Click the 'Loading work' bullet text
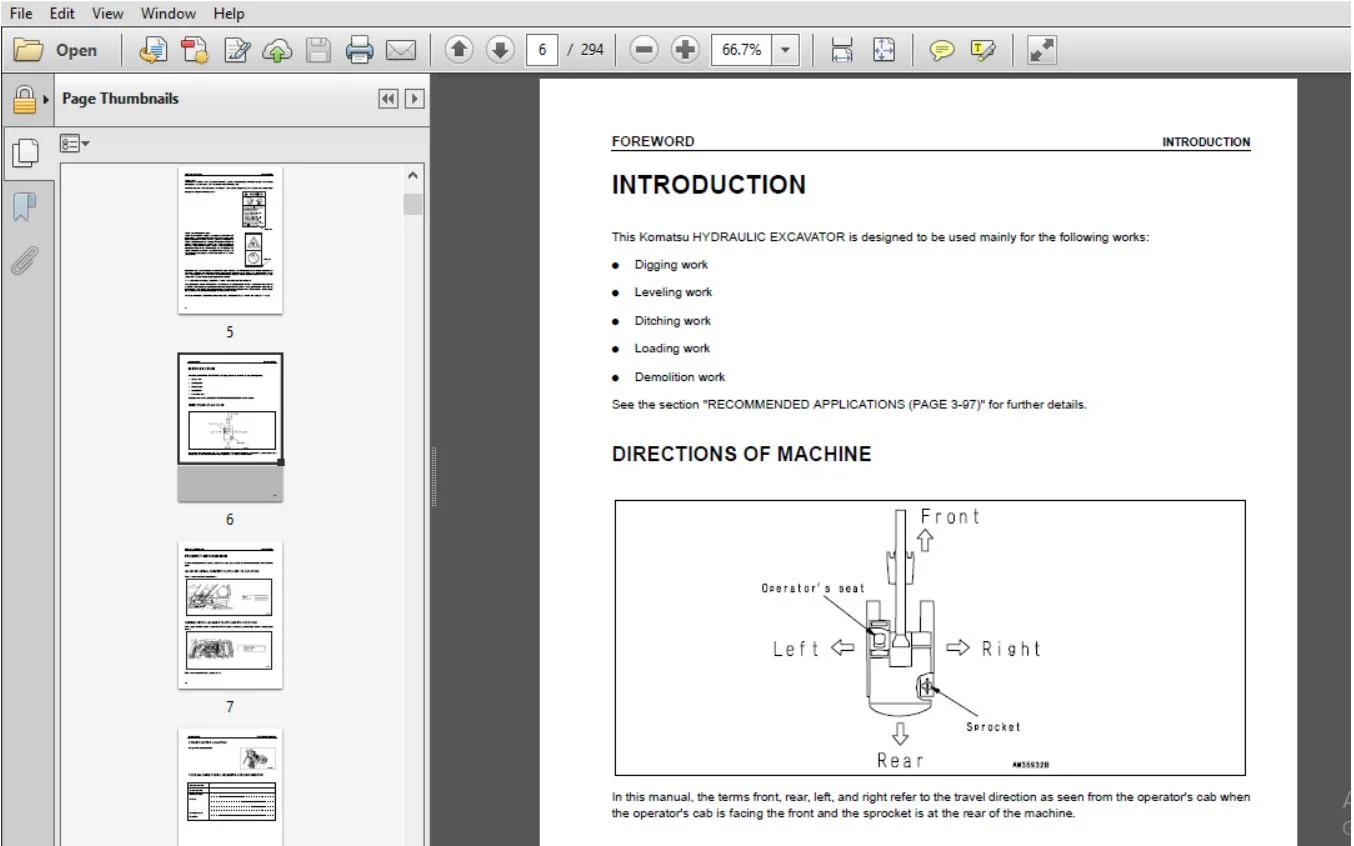The height and width of the screenshot is (846, 1354). (672, 348)
